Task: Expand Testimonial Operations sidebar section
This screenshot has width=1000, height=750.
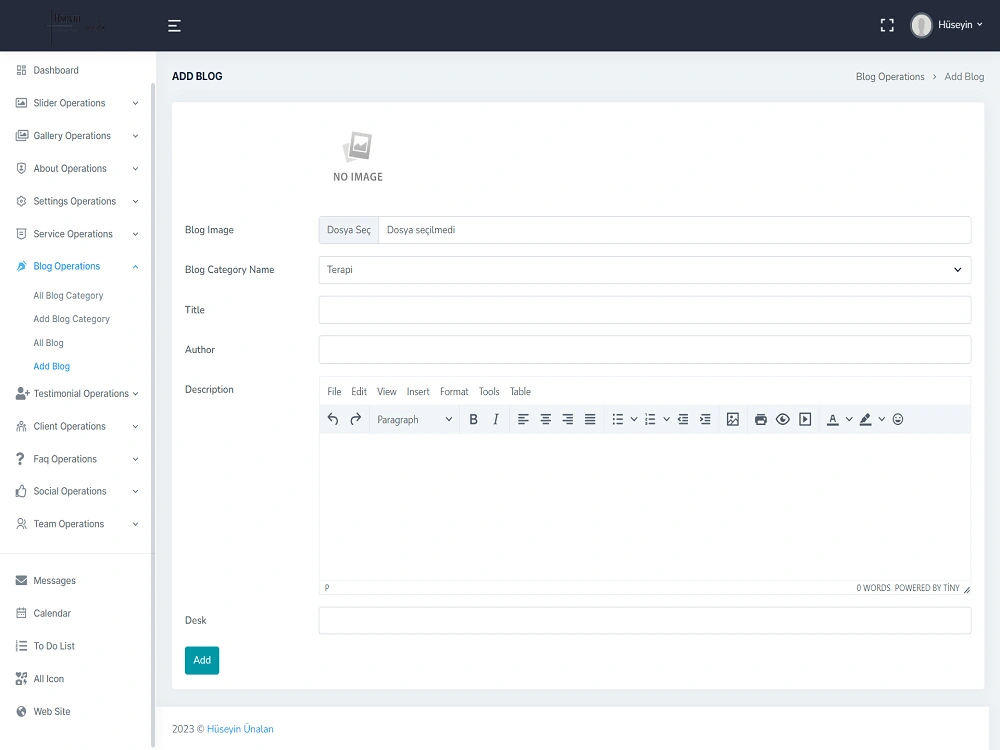Action: point(77,393)
